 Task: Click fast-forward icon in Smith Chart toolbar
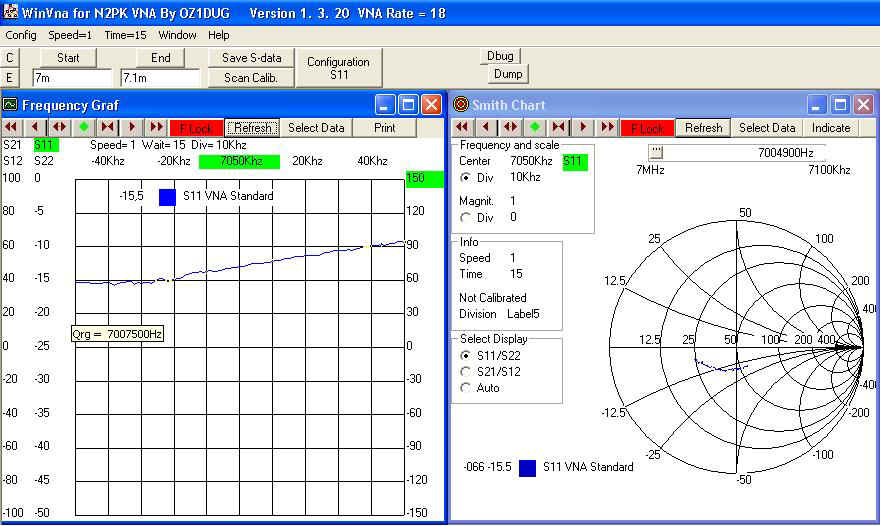pyautogui.click(x=607, y=127)
